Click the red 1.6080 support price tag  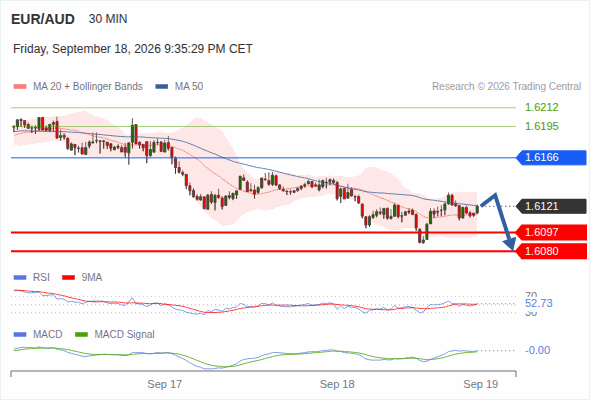[551, 251]
